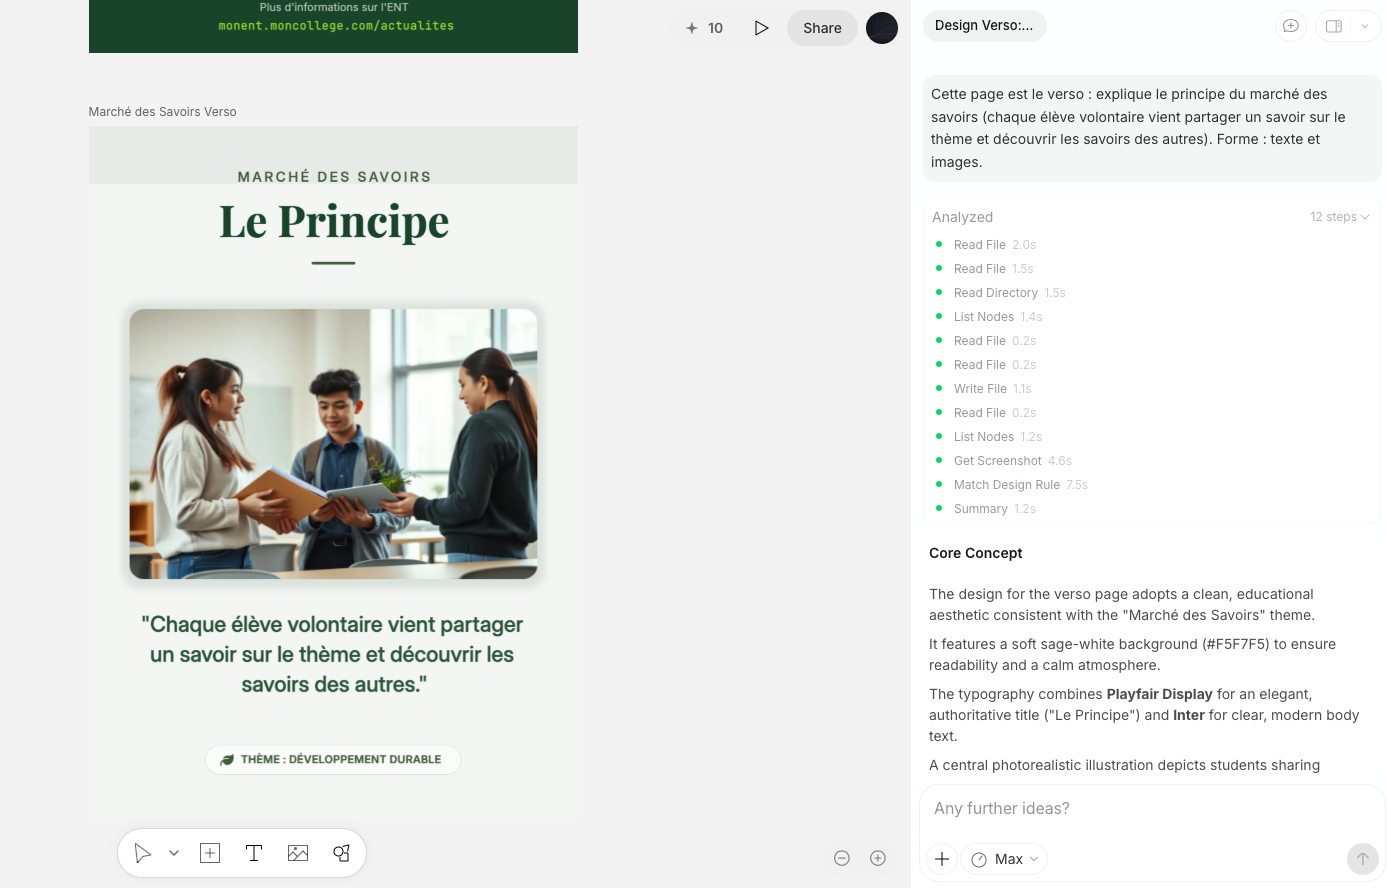
Task: Select the shapes tool
Action: [x=342, y=853]
